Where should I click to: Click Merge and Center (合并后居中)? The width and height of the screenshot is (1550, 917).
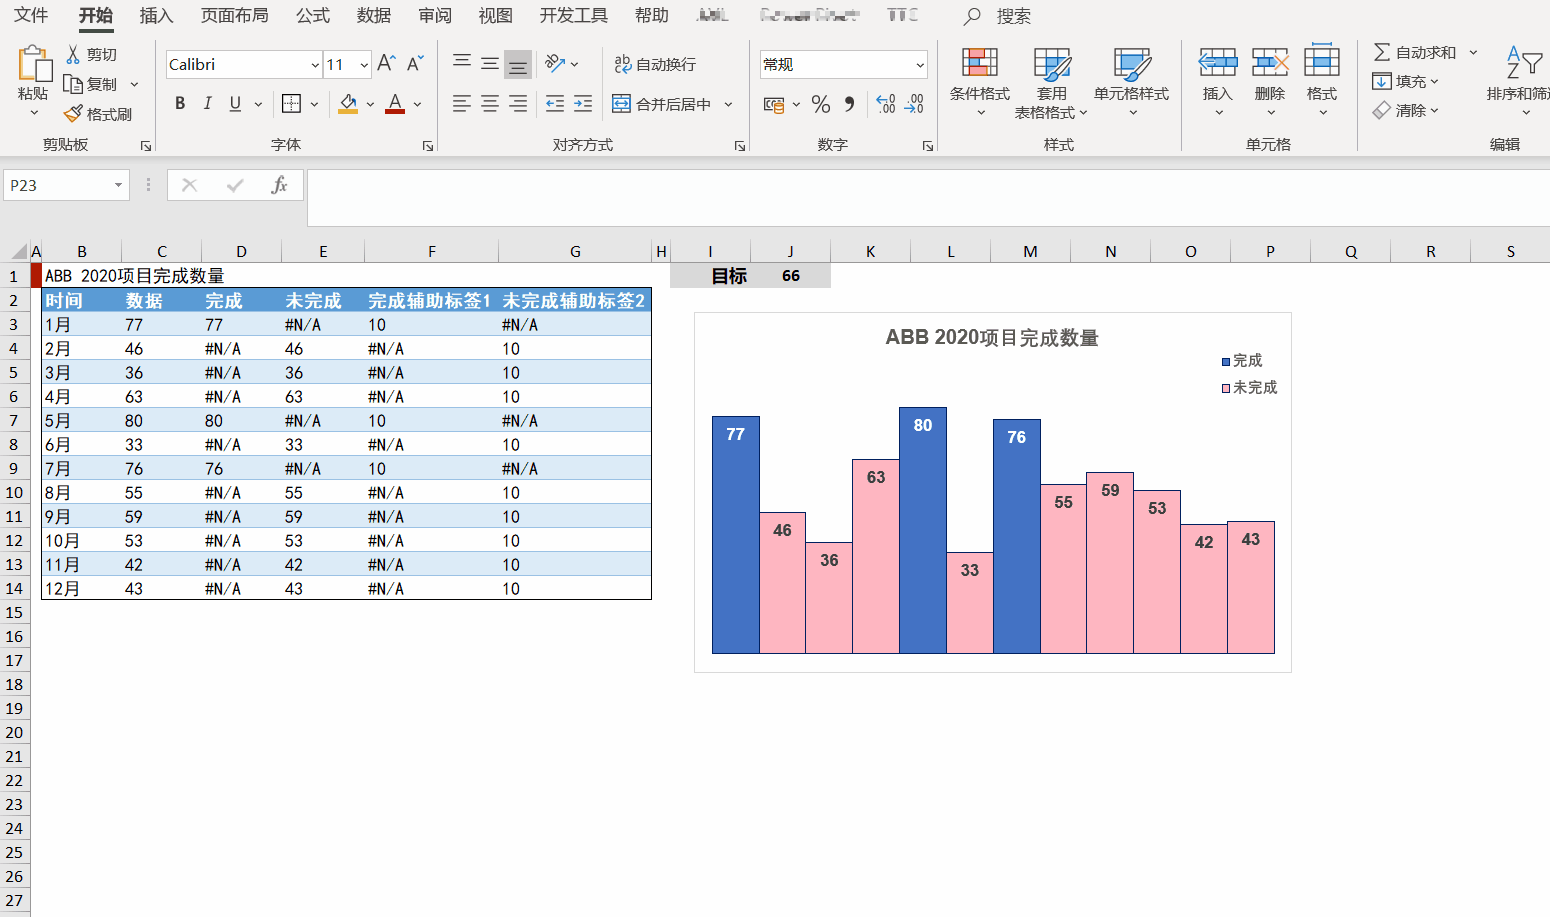click(x=662, y=104)
